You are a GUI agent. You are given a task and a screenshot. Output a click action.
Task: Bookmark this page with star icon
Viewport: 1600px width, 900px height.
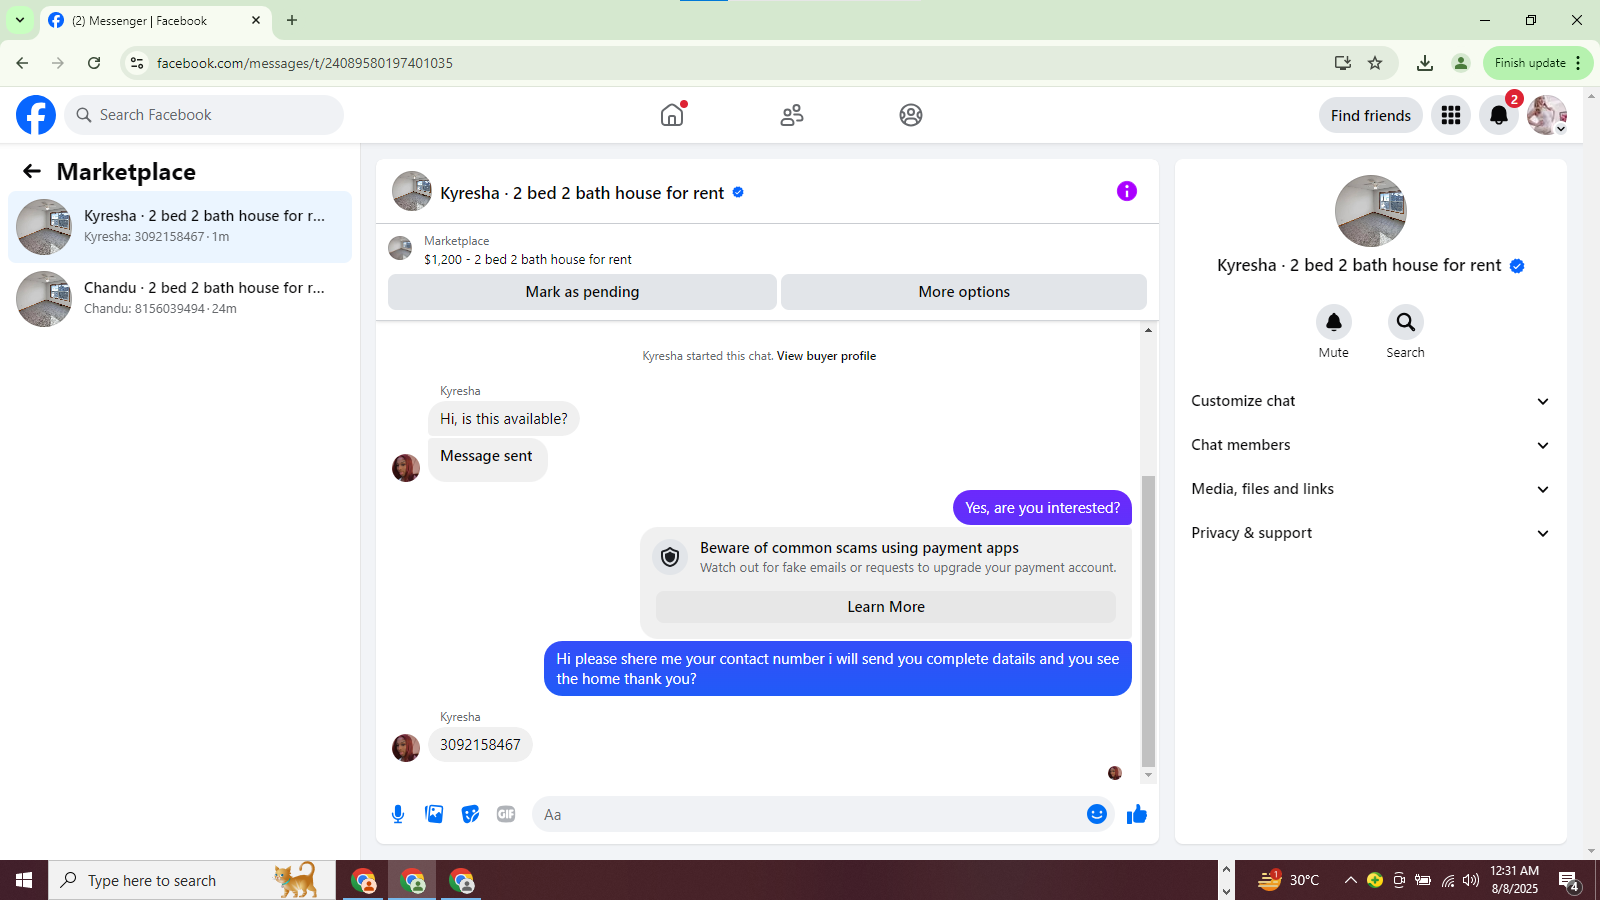click(1375, 63)
